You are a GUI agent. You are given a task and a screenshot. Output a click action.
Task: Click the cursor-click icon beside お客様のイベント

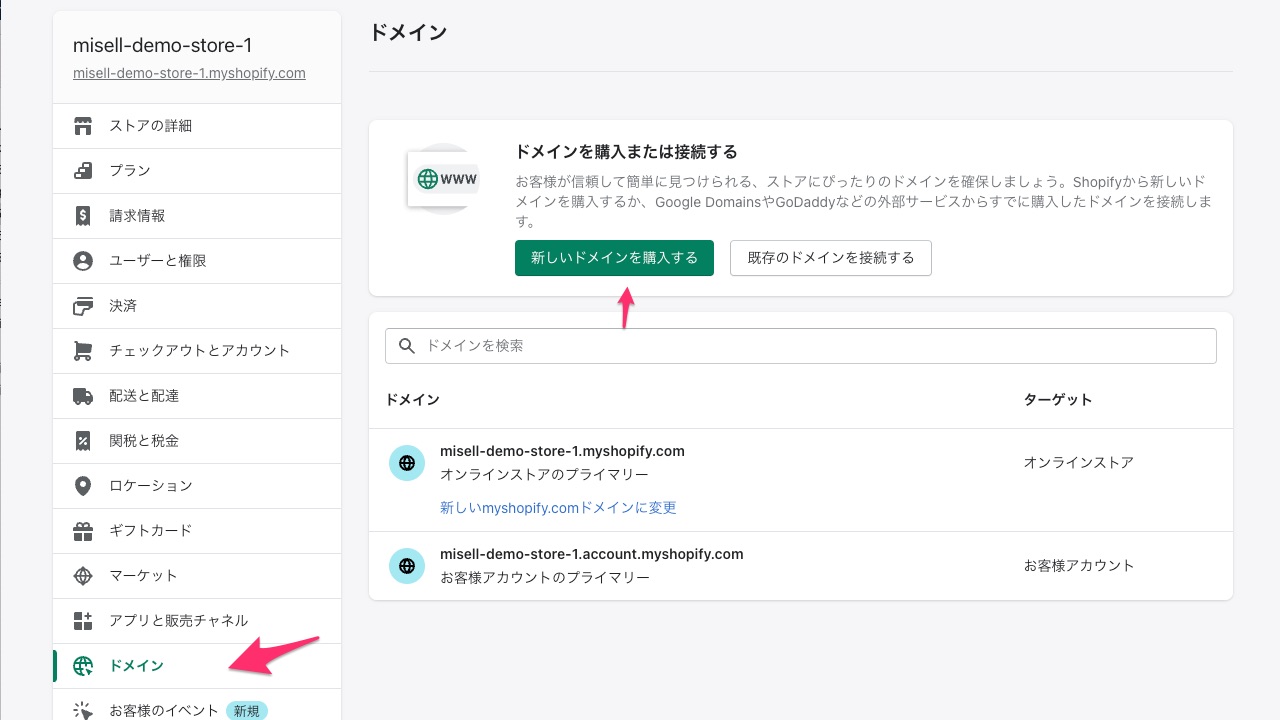click(83, 711)
